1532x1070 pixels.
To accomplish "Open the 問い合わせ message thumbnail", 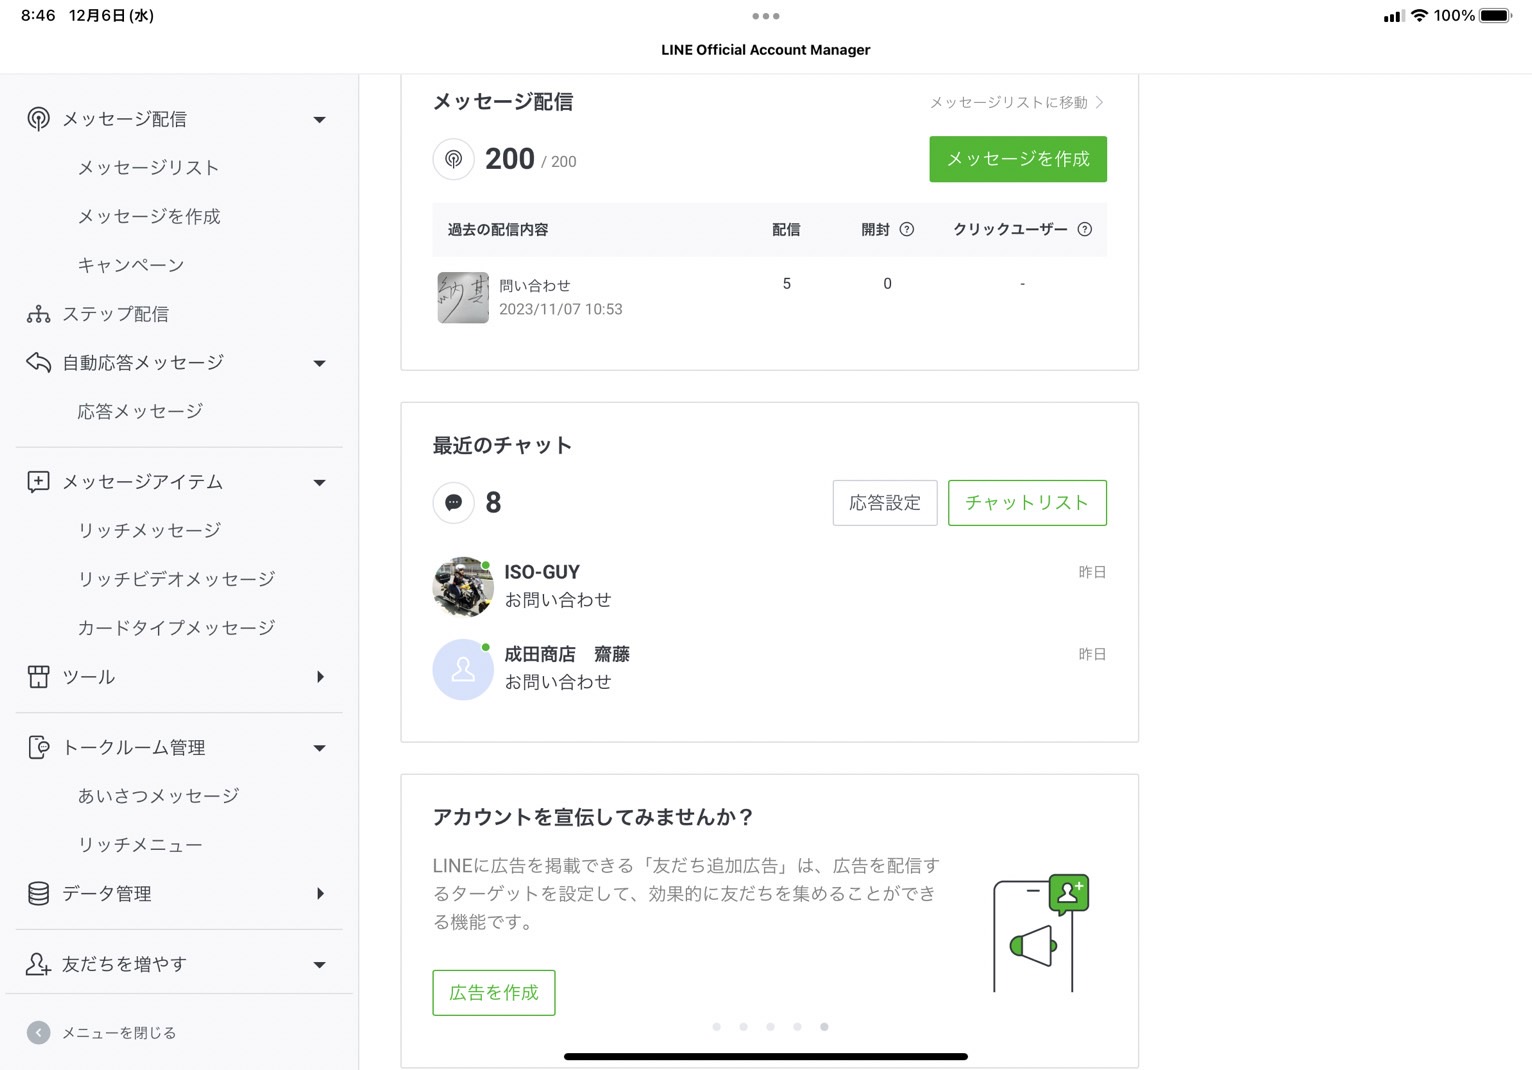I will click(463, 298).
